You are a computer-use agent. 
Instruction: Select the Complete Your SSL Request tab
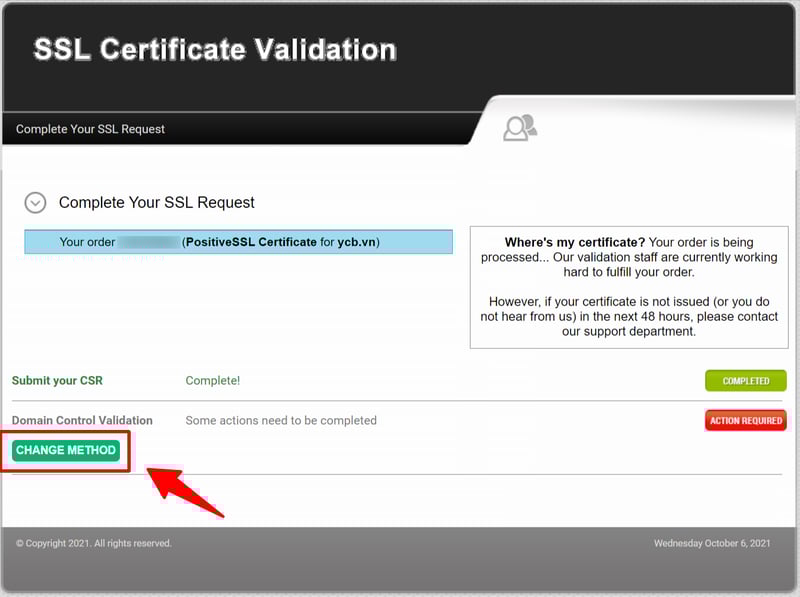click(x=91, y=129)
